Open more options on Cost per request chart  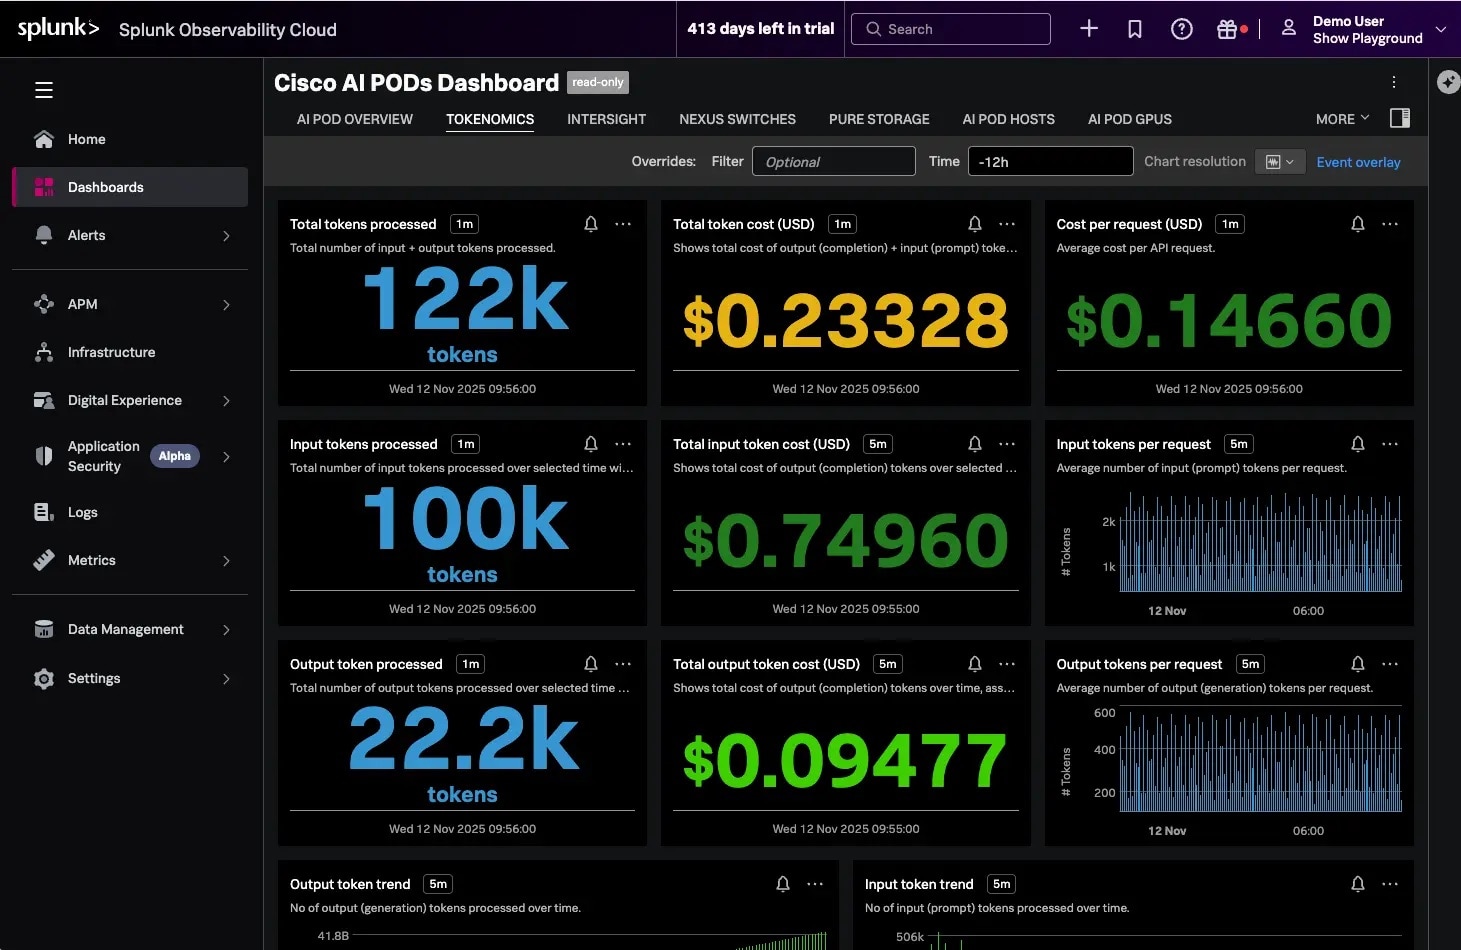point(1390,224)
